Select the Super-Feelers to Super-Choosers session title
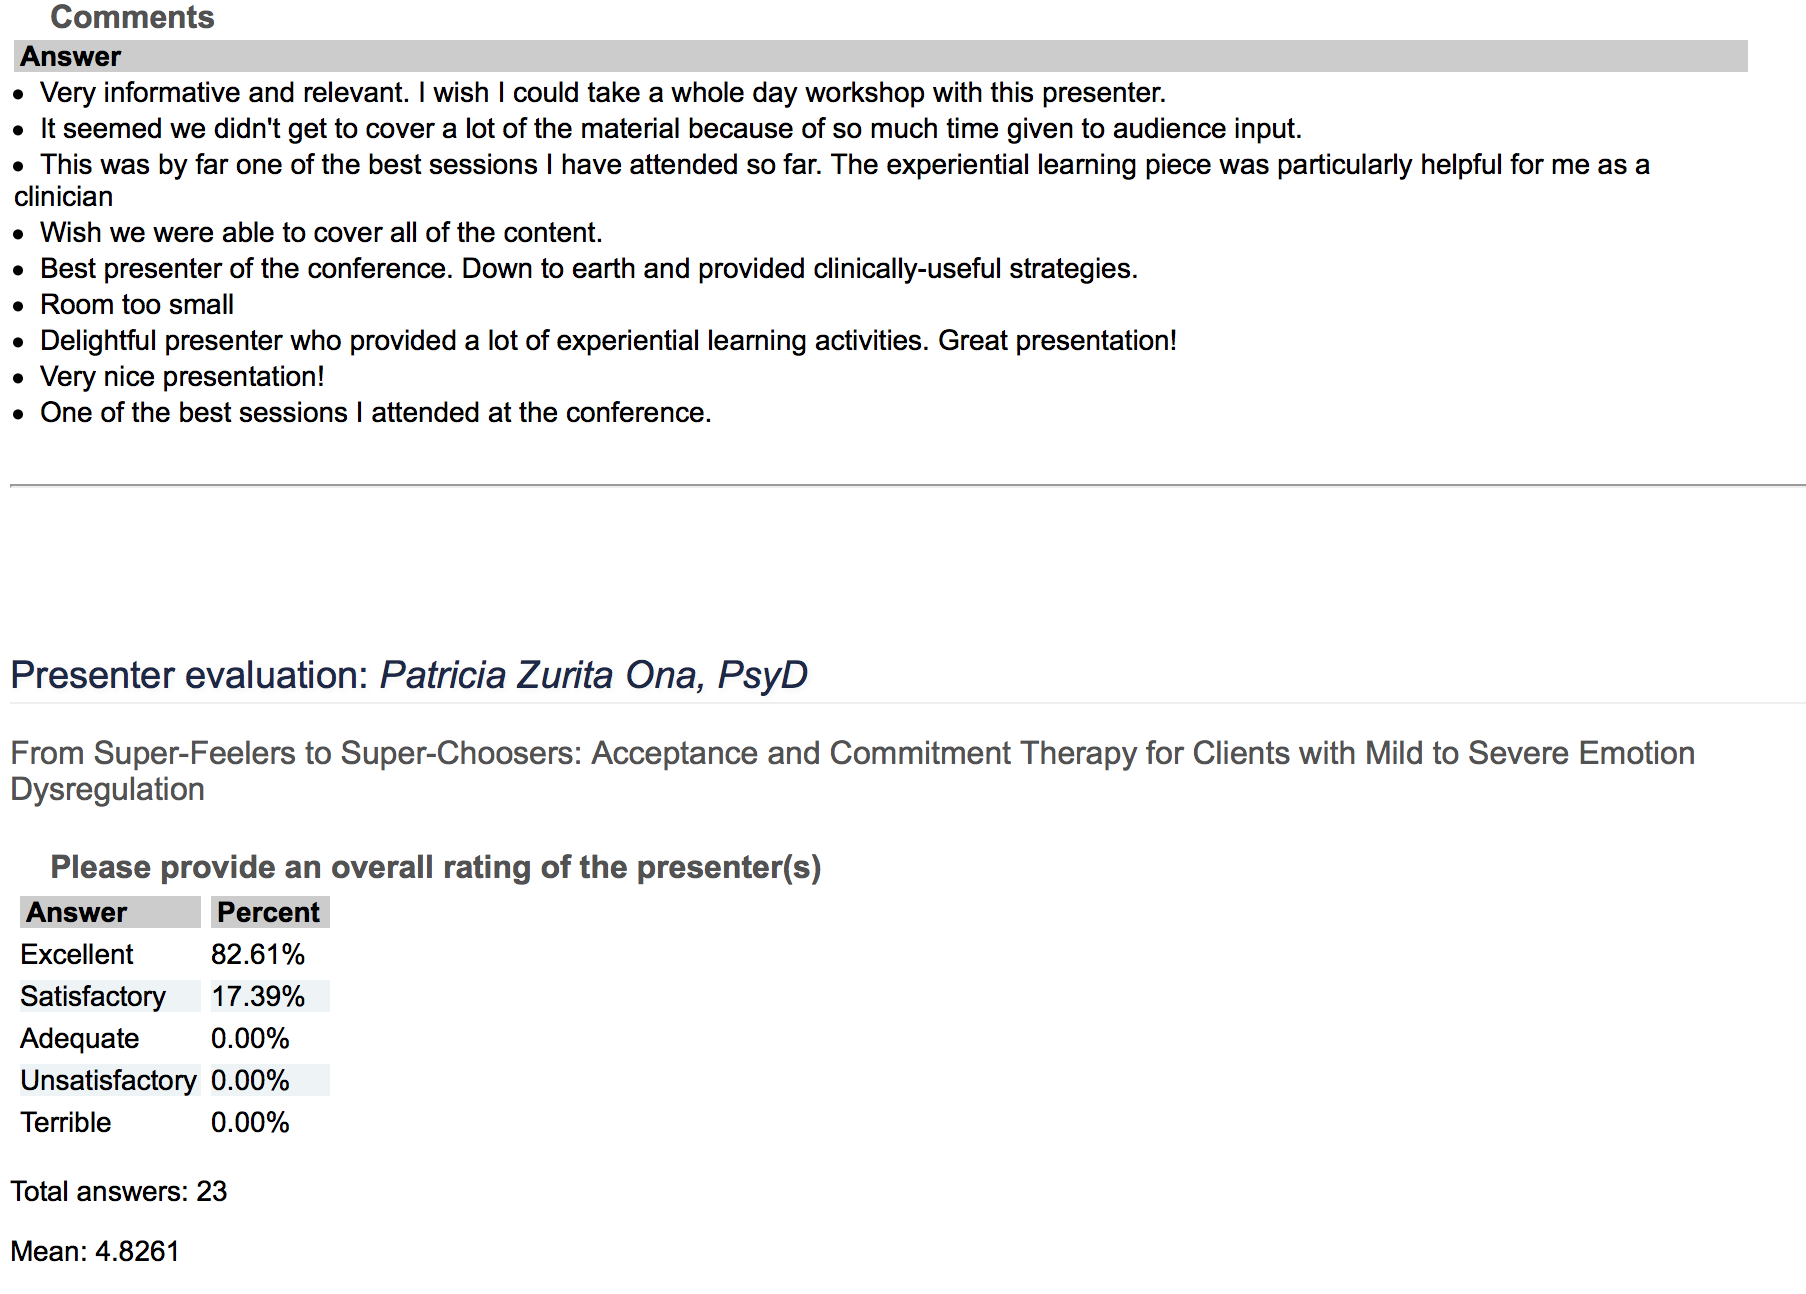 click(853, 771)
